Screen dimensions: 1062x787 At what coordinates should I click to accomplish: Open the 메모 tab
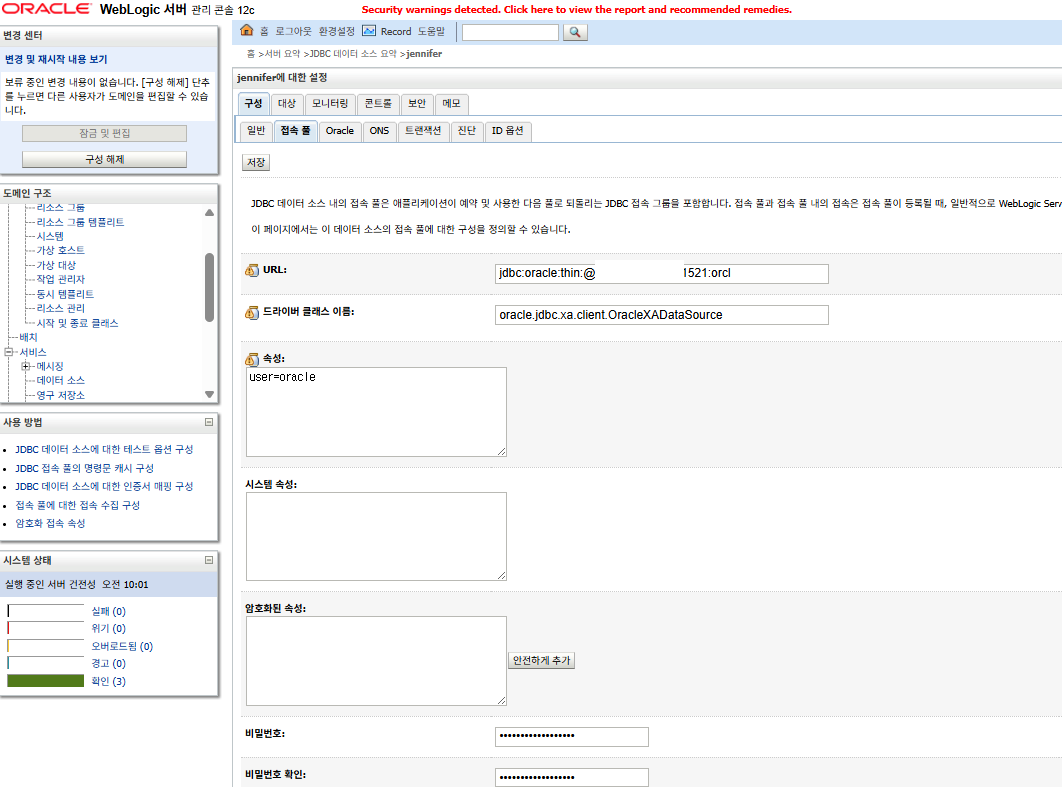point(451,104)
